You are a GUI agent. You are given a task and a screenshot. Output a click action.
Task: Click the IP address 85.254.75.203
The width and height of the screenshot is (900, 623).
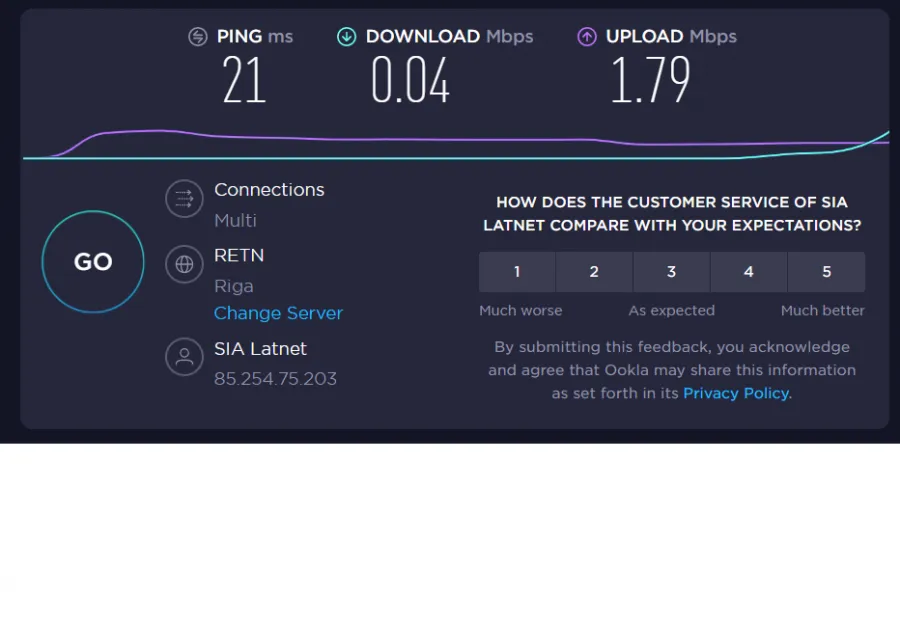(x=276, y=379)
